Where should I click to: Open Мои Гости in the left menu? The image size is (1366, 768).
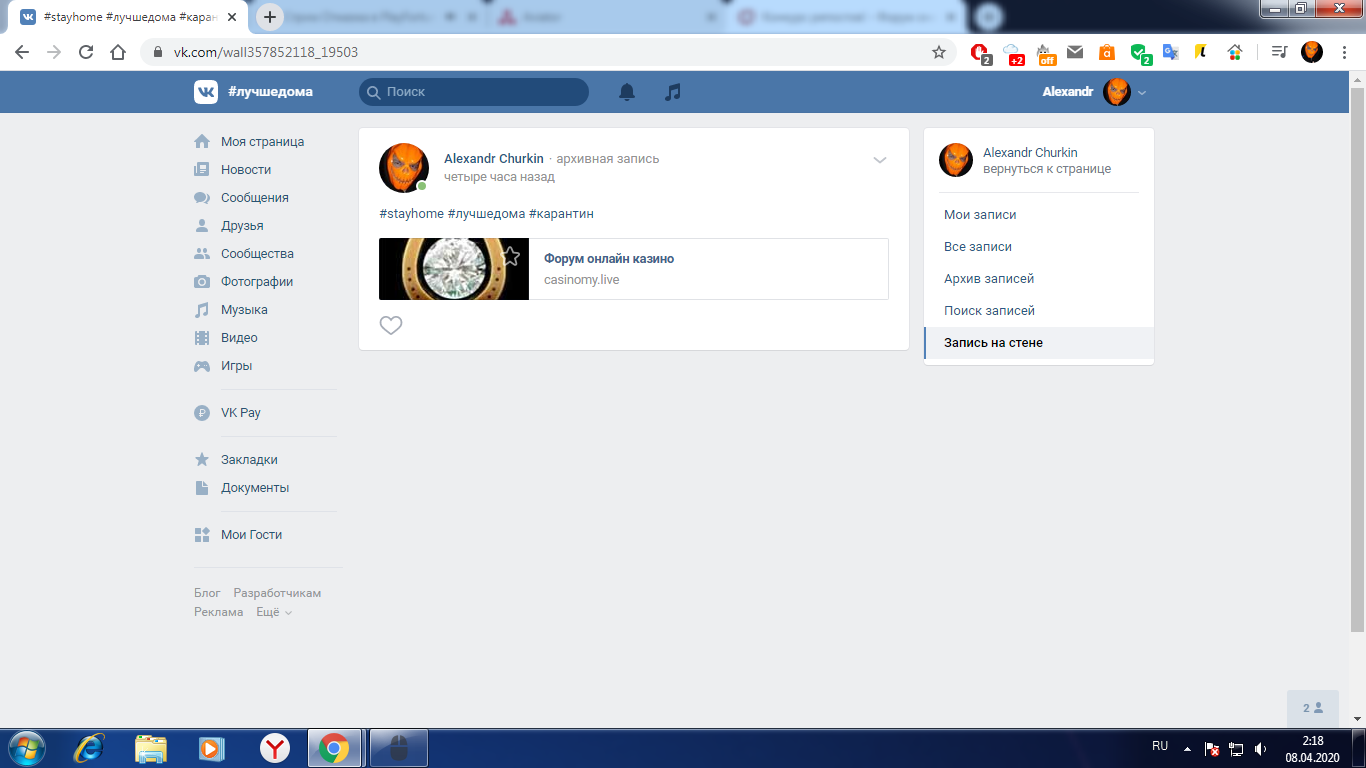tap(251, 535)
